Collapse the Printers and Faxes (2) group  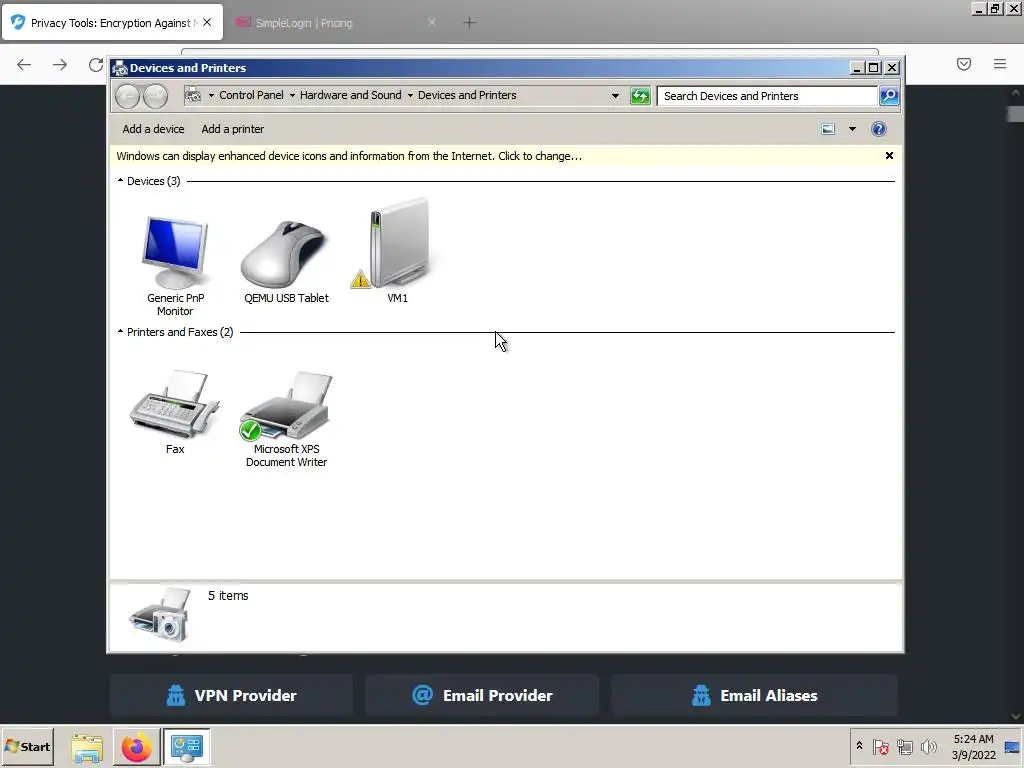tap(120, 332)
